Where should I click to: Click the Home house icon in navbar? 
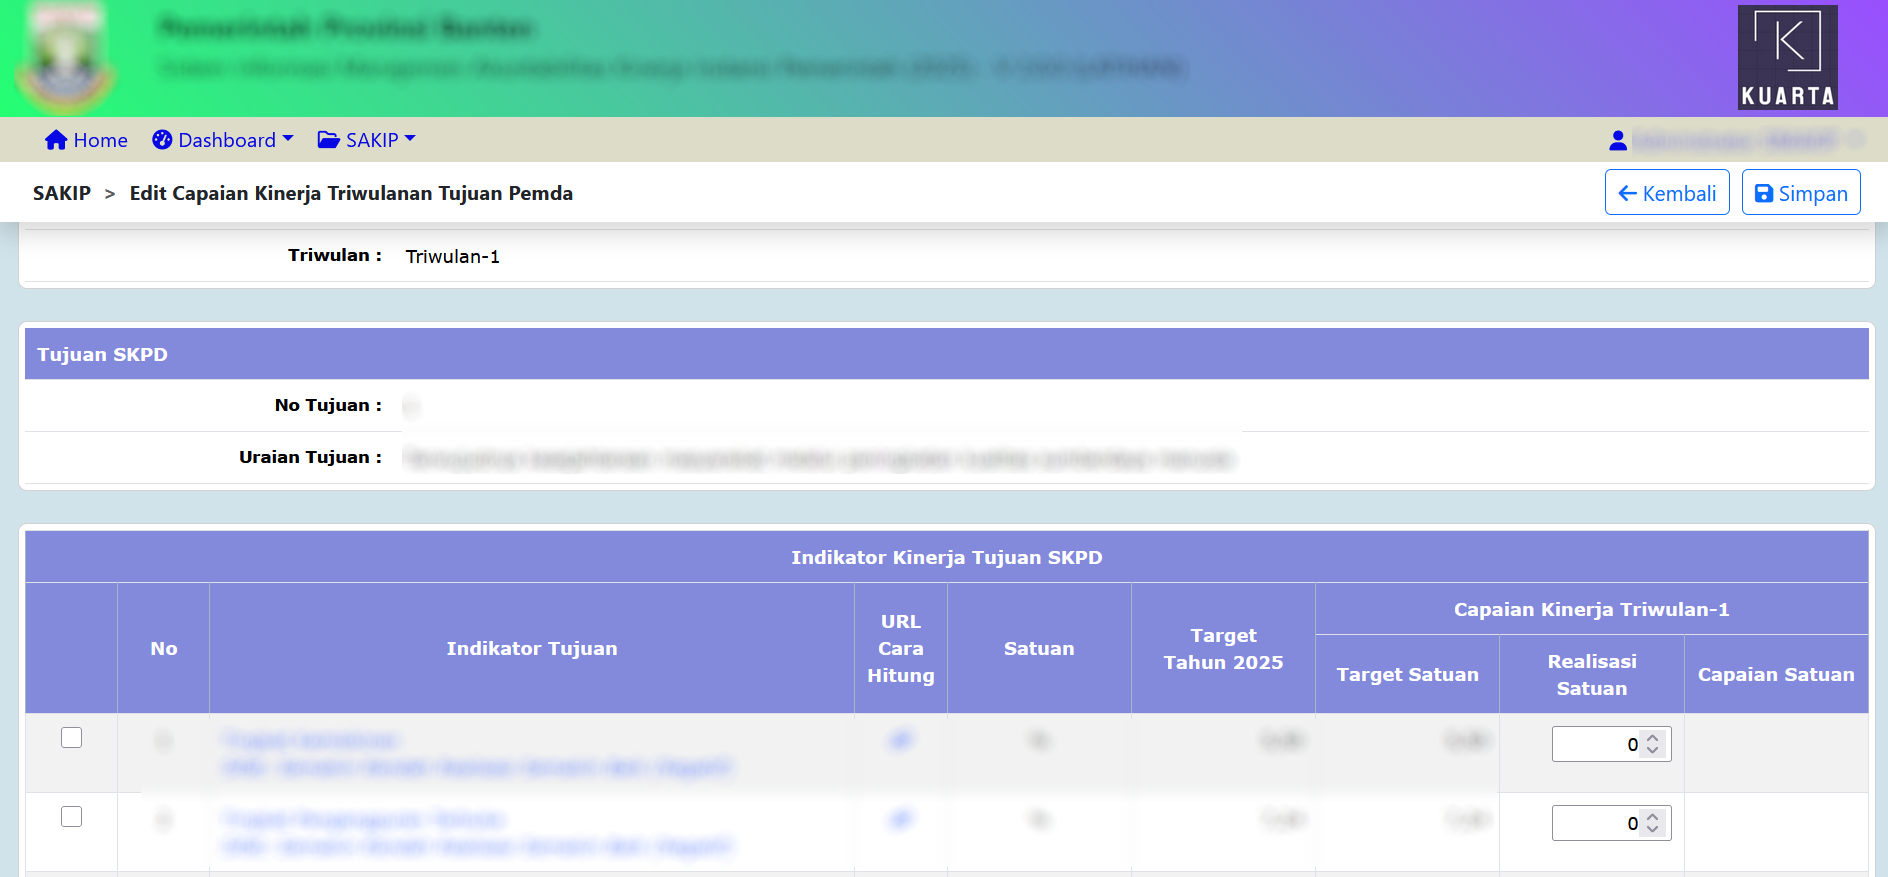click(56, 140)
